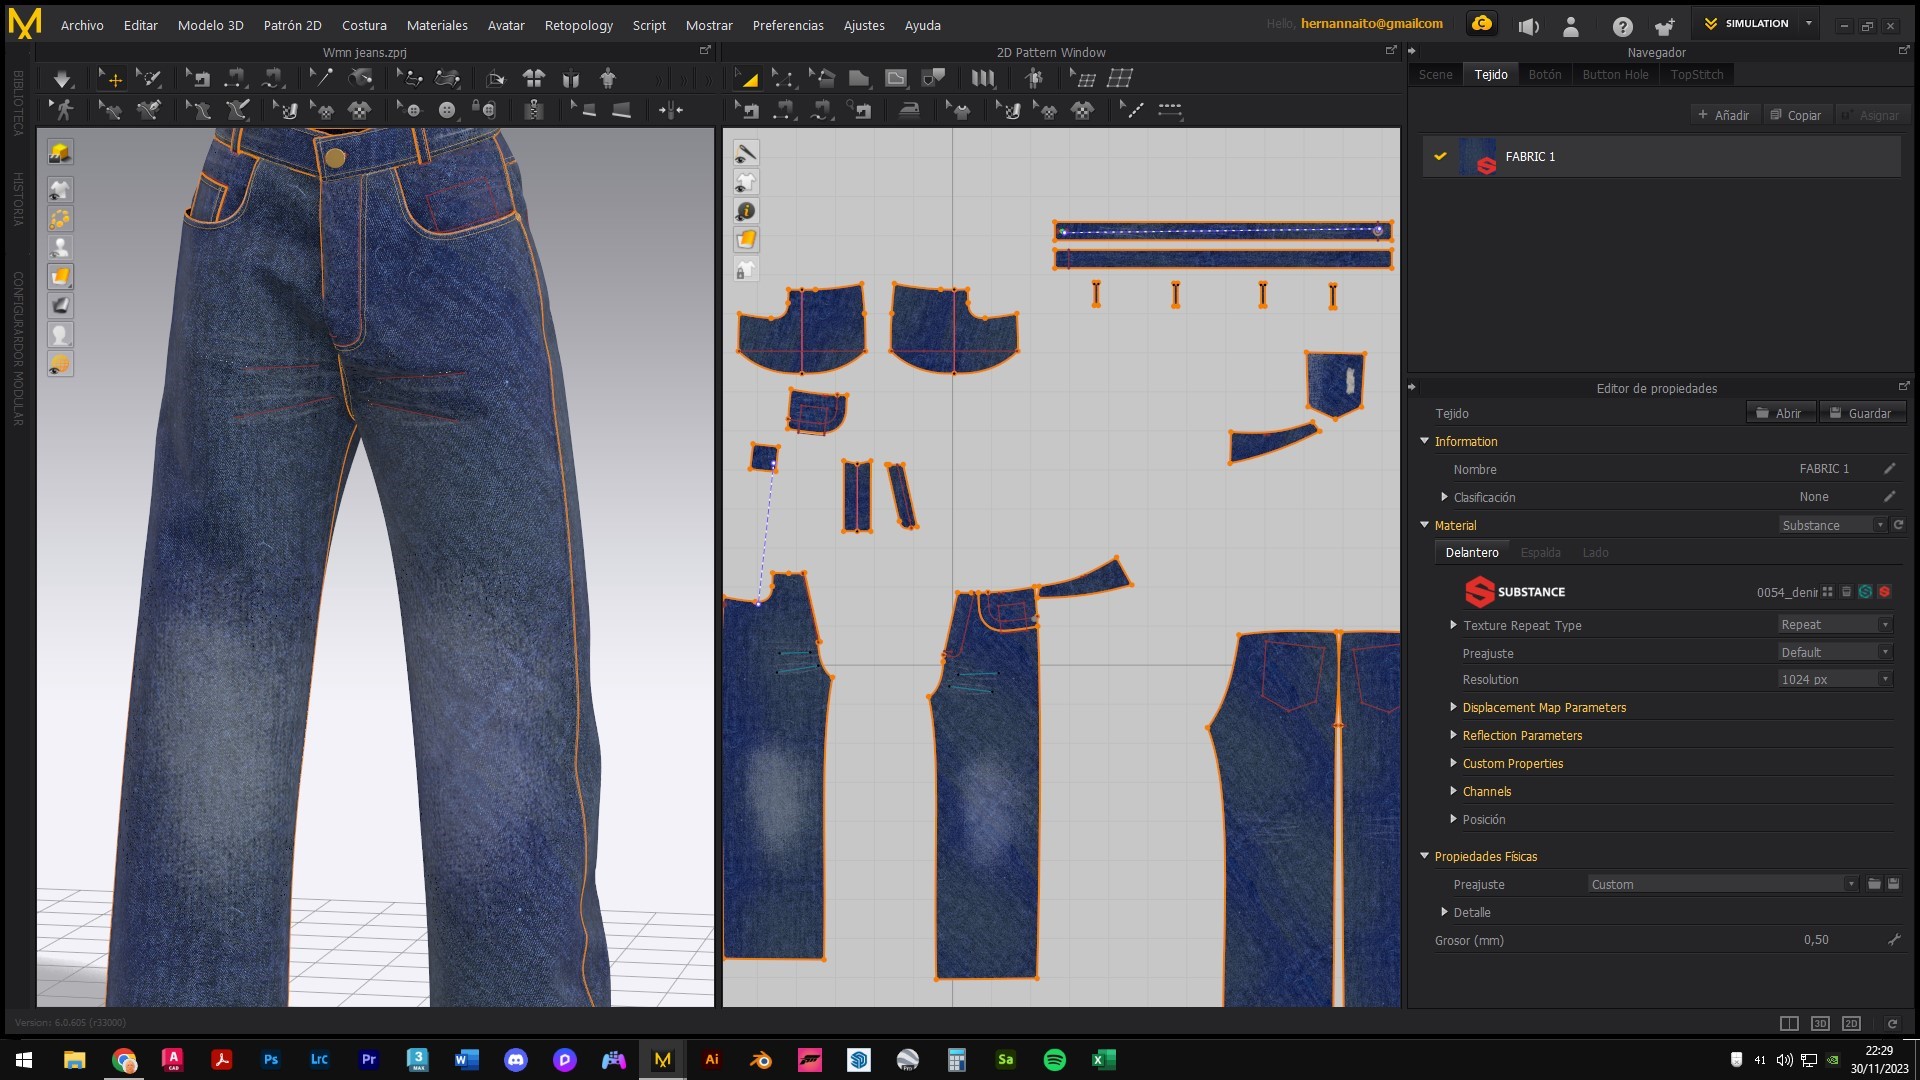
Task: Switch to the 2D-only window layout button
Action: point(1851,1023)
